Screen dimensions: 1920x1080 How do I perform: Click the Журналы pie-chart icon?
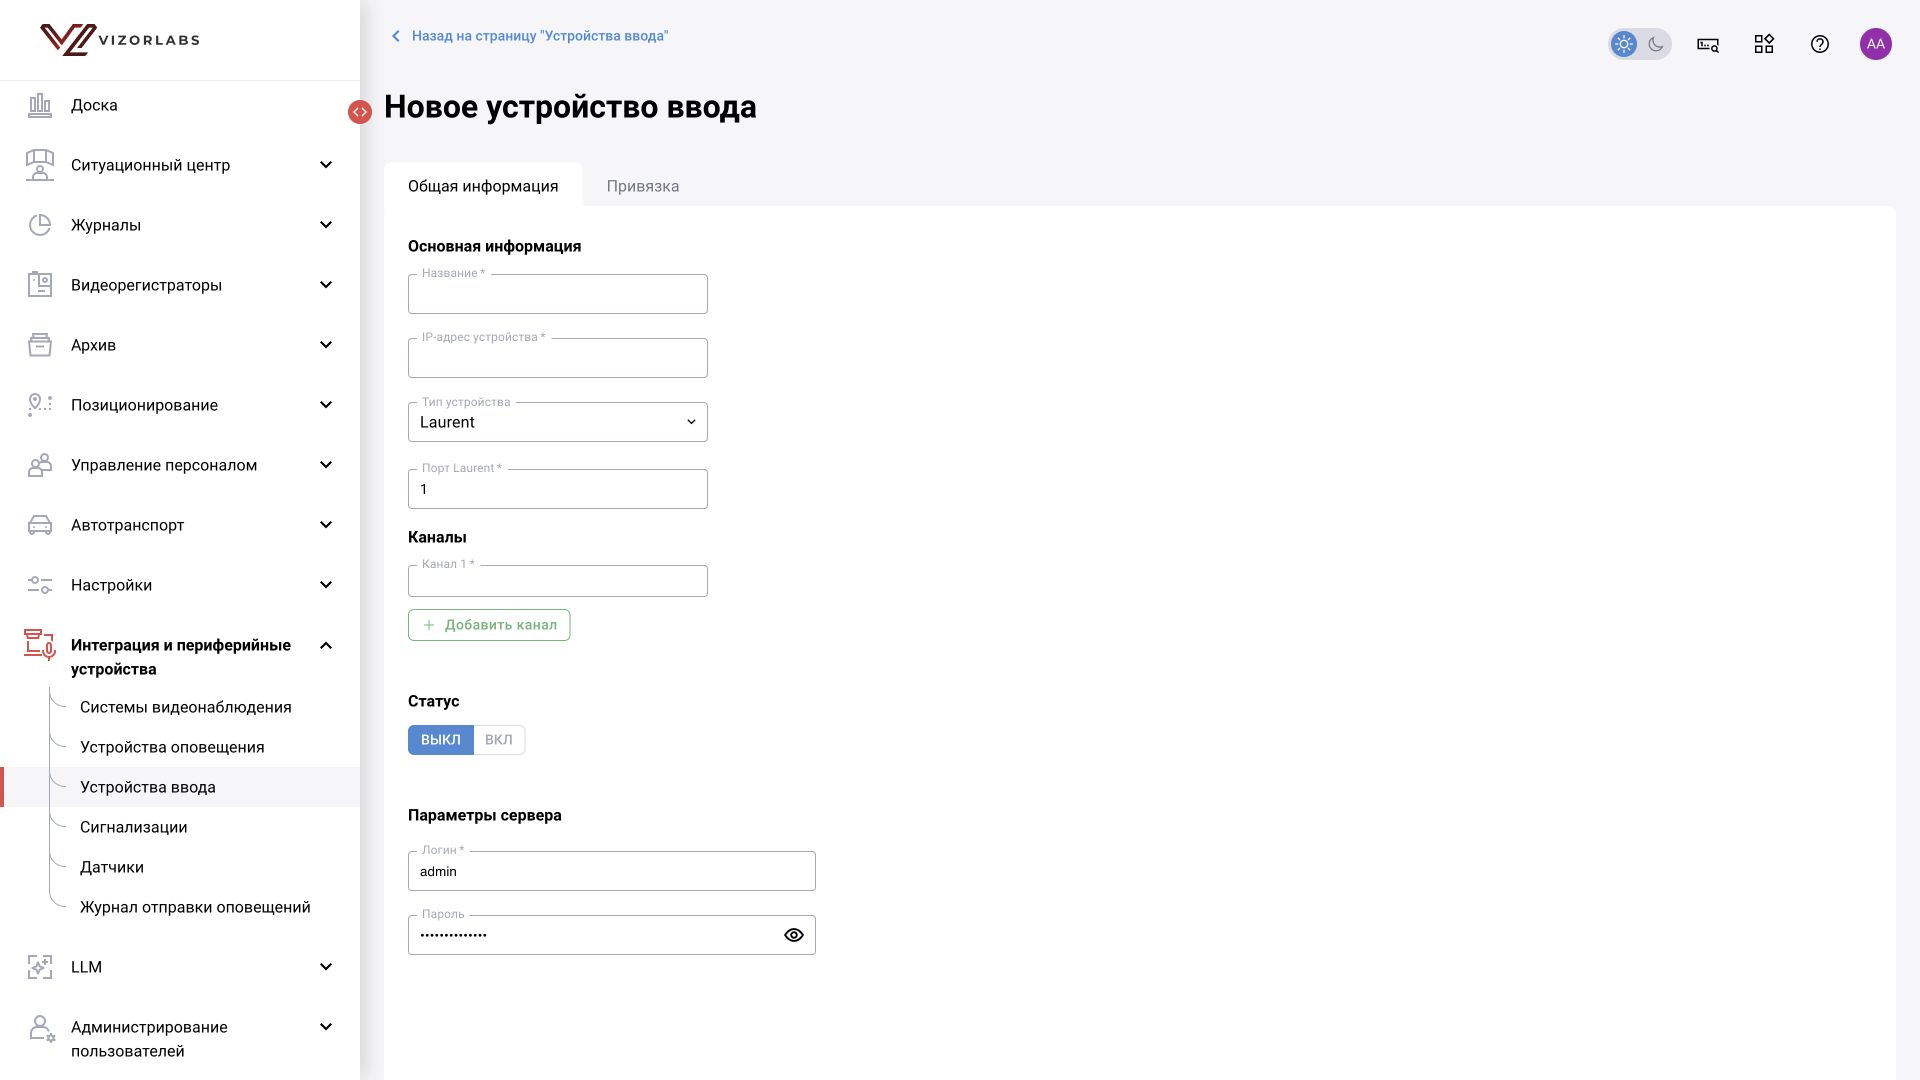tap(40, 225)
